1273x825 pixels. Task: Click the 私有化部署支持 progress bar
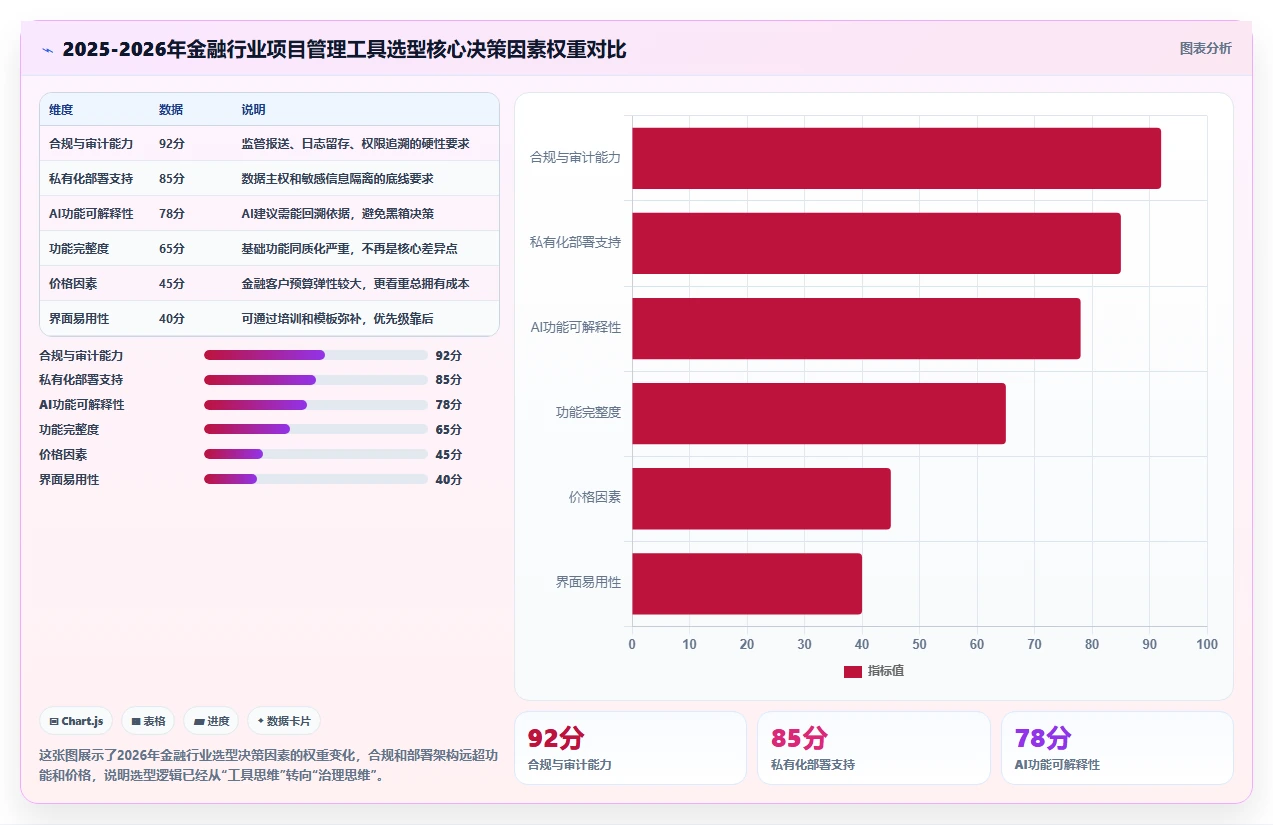point(316,380)
